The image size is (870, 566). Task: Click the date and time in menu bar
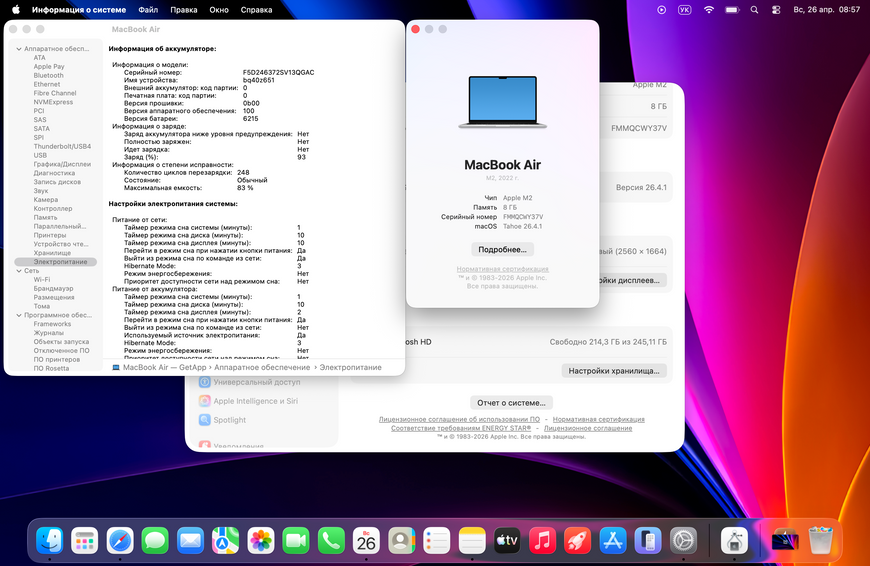pyautogui.click(x=827, y=9)
